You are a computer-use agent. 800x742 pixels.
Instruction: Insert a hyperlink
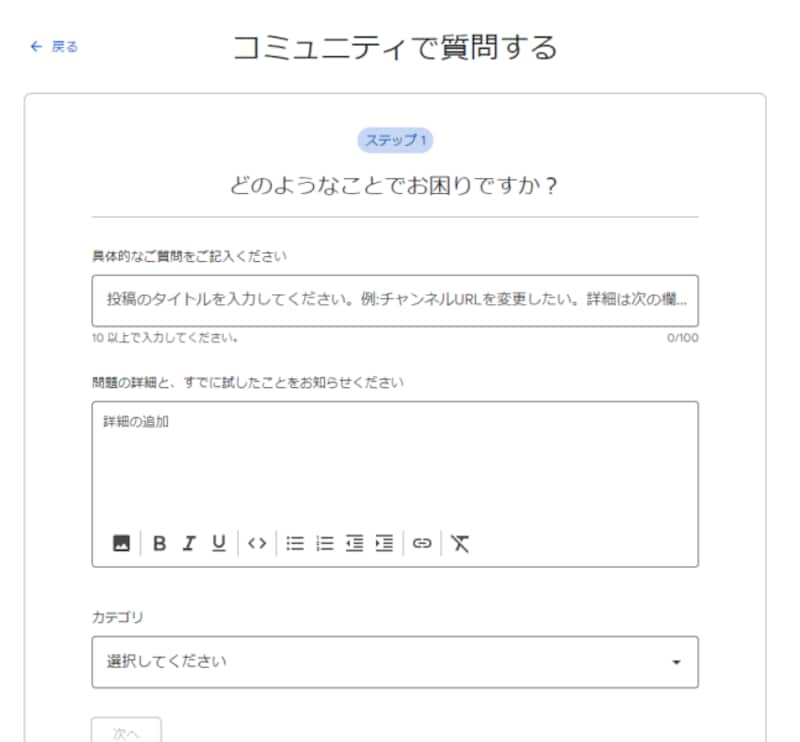pyautogui.click(x=422, y=543)
